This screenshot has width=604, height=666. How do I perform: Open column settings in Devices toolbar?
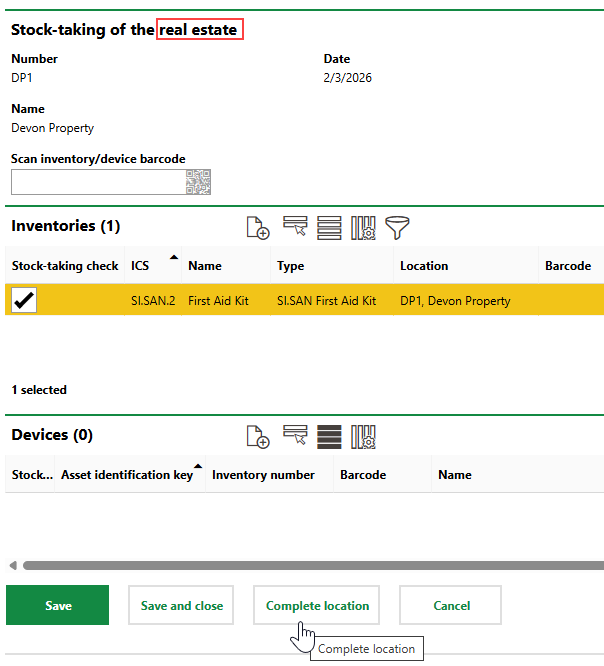(x=363, y=436)
